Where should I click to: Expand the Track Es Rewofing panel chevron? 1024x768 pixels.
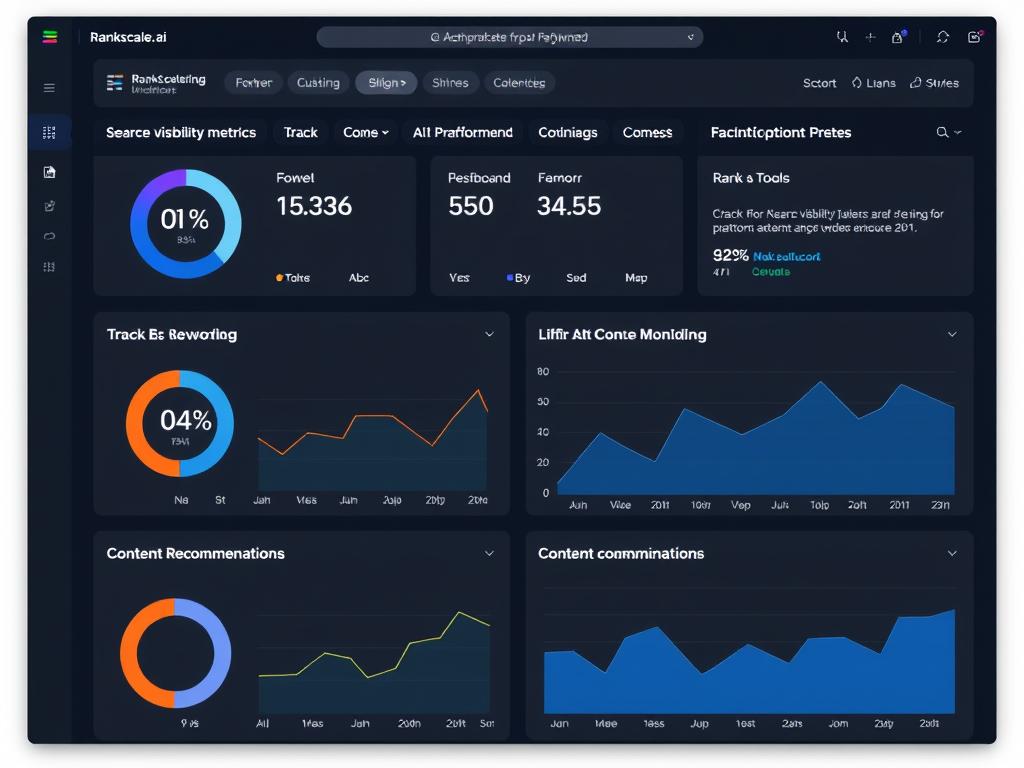(x=489, y=334)
